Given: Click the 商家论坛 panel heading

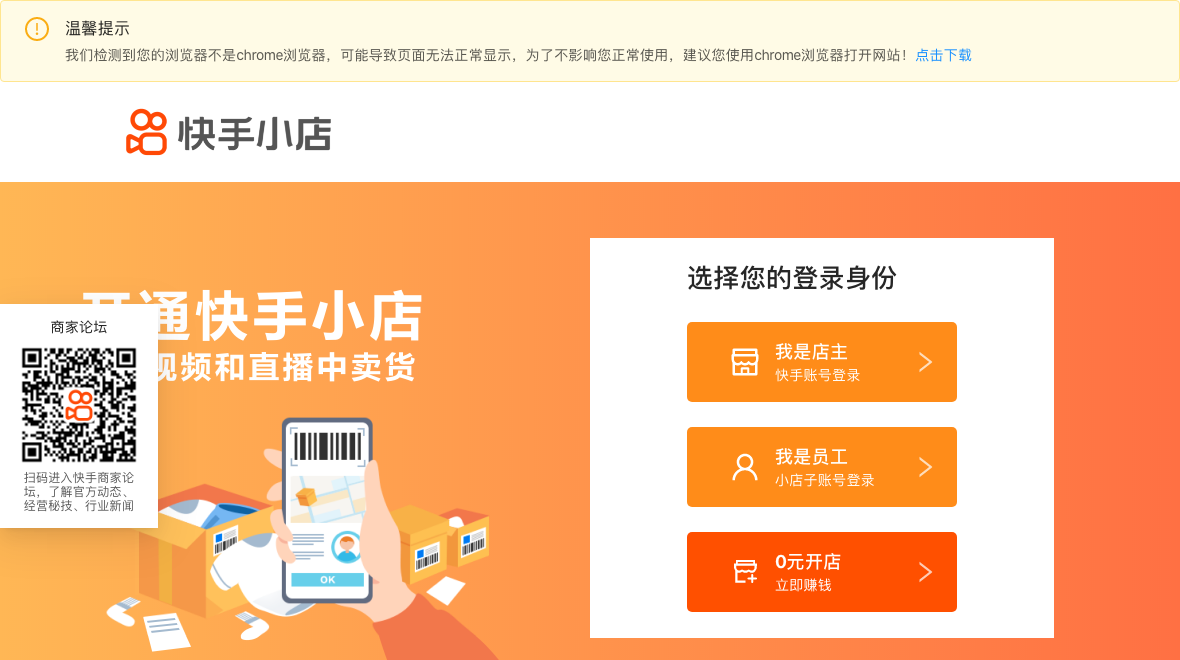Looking at the screenshot, I should point(79,327).
